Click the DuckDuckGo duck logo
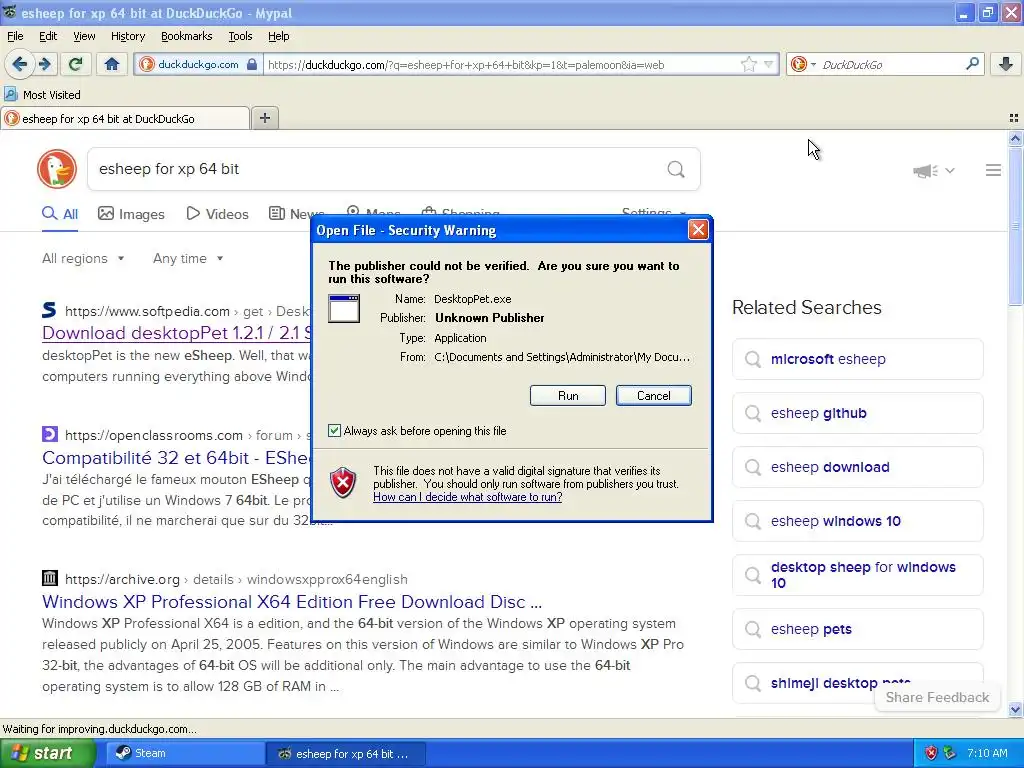The width and height of the screenshot is (1024, 768). (x=57, y=169)
